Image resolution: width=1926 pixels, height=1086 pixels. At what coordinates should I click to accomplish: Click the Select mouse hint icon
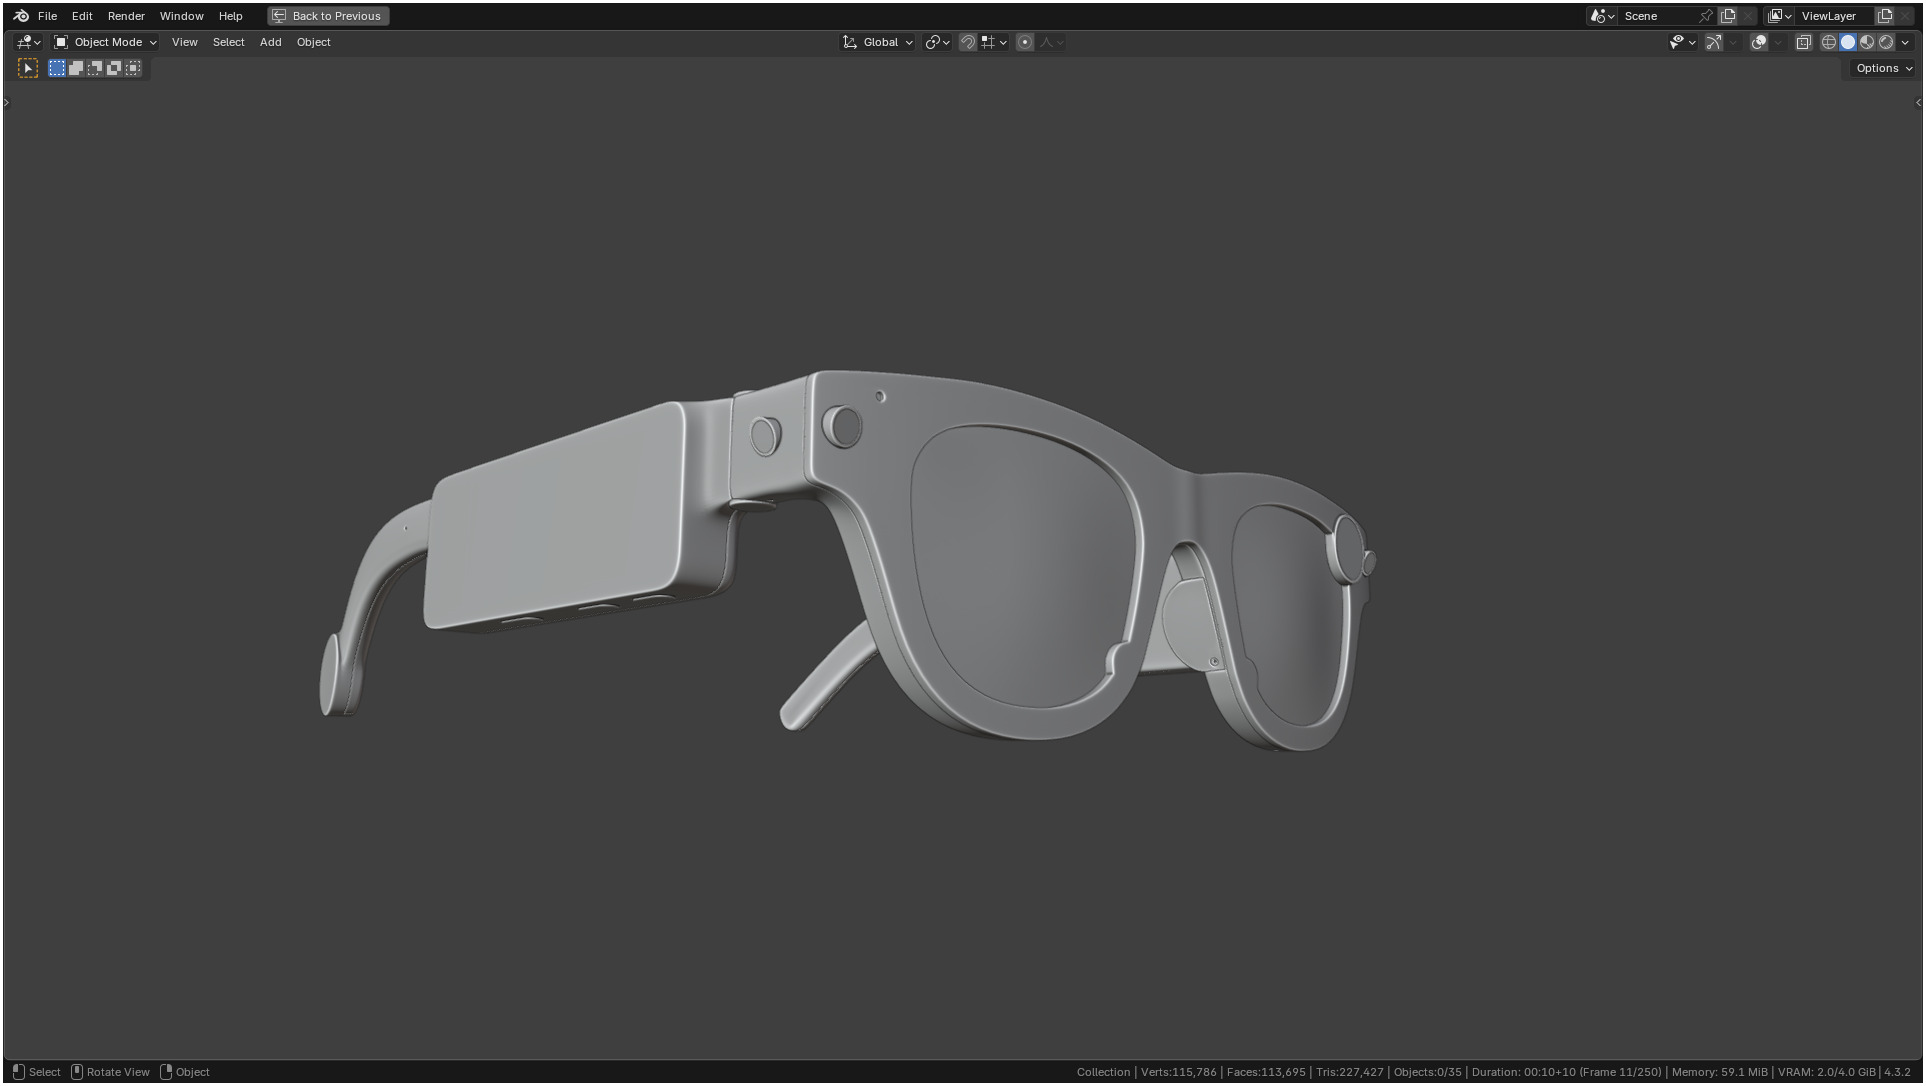click(18, 1072)
